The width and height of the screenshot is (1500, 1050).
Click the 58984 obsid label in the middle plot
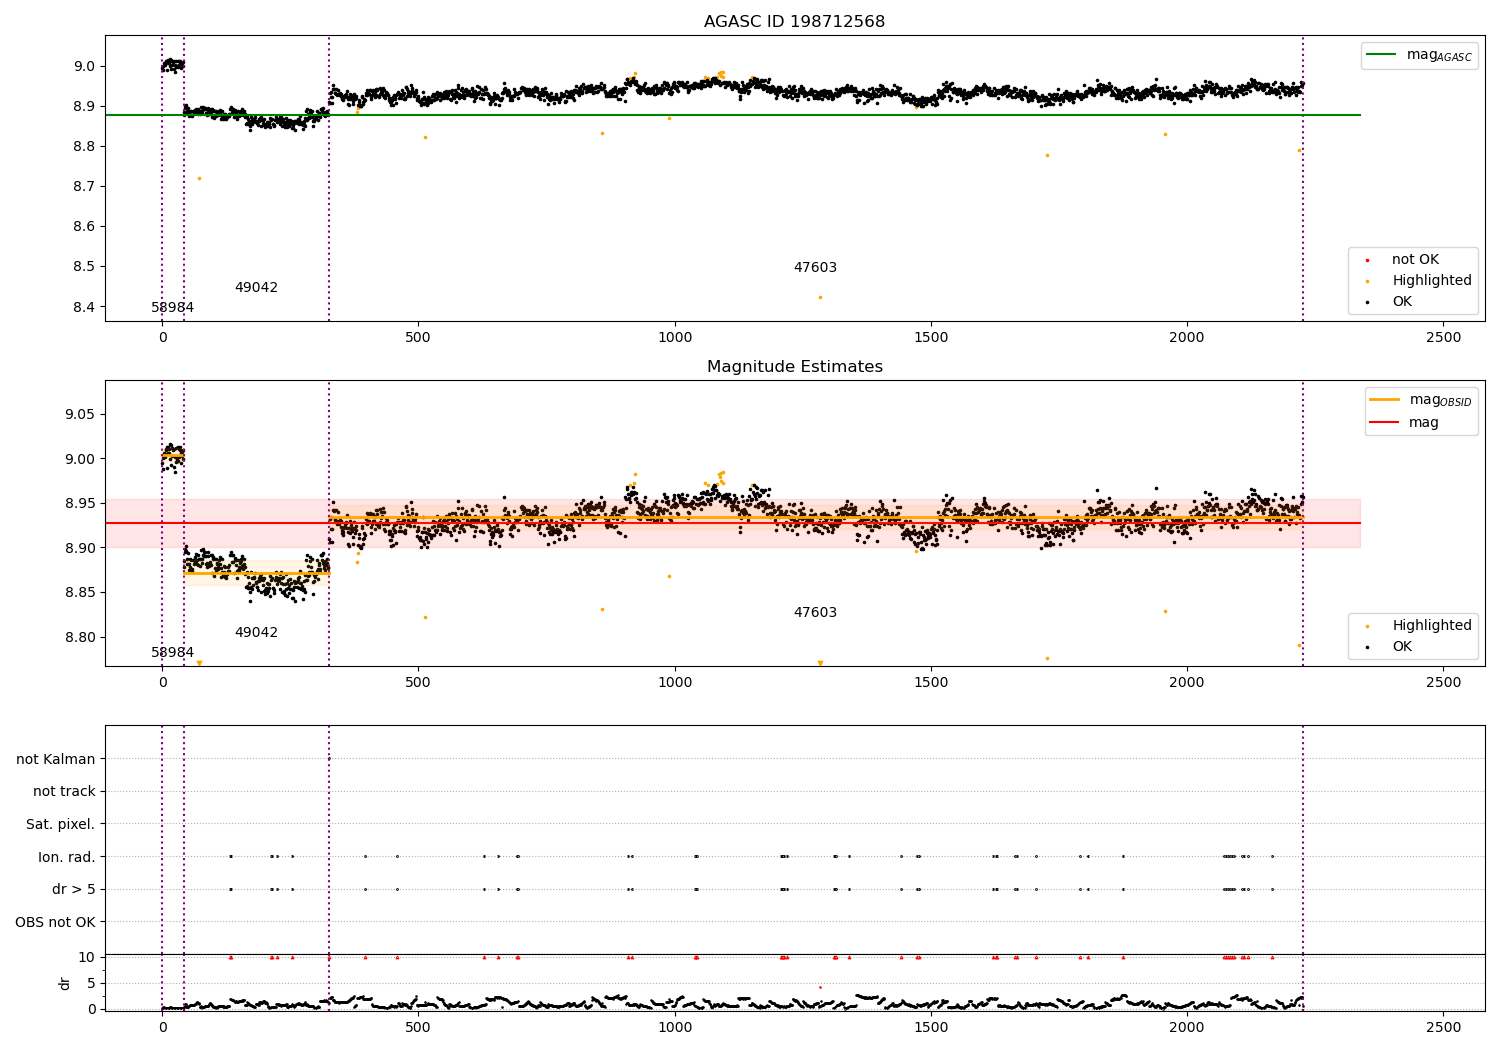click(173, 653)
